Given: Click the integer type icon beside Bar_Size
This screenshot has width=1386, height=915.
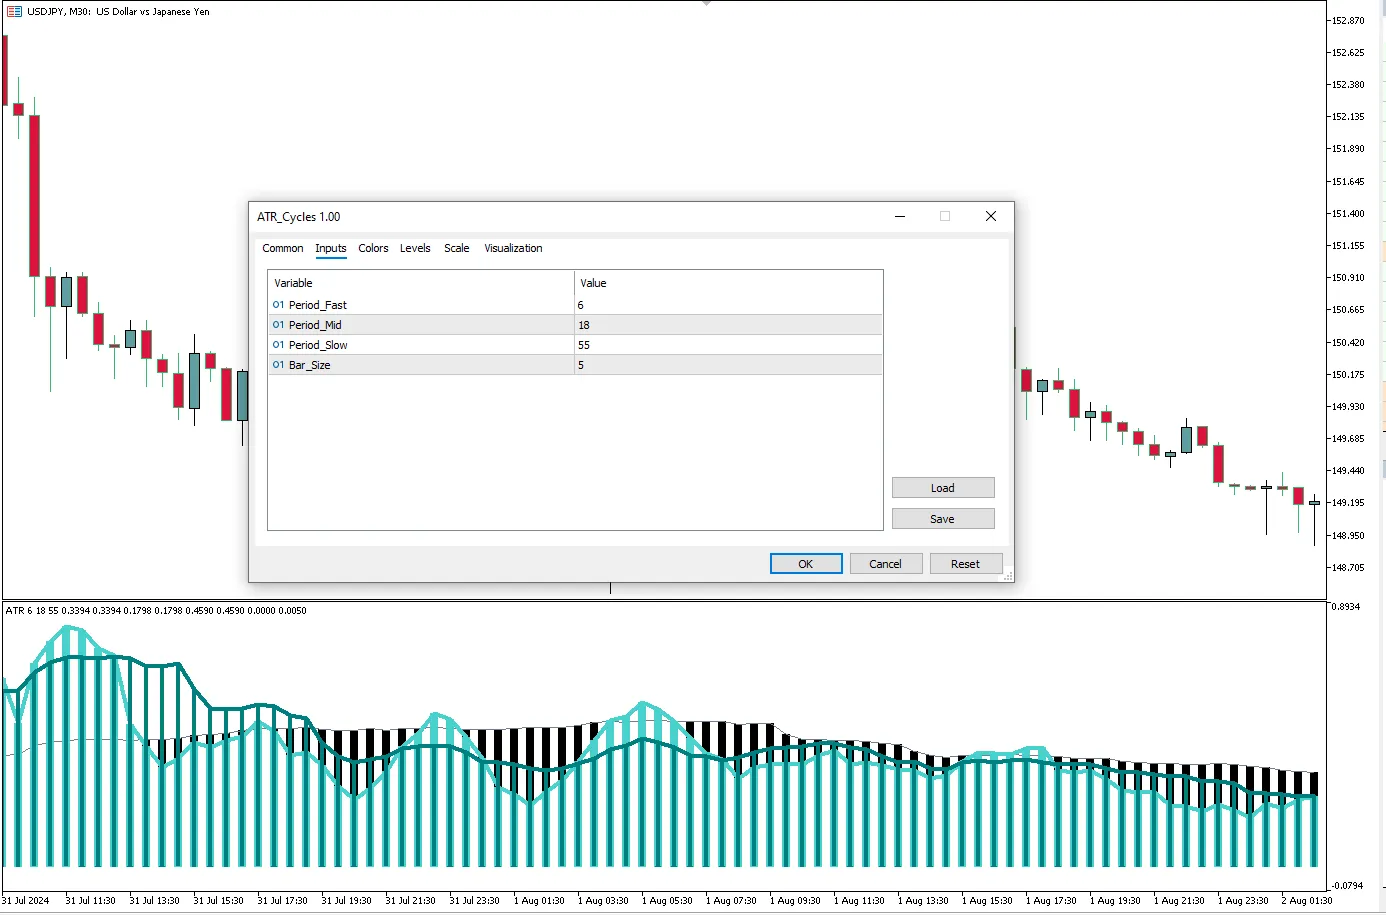Looking at the screenshot, I should point(278,365).
